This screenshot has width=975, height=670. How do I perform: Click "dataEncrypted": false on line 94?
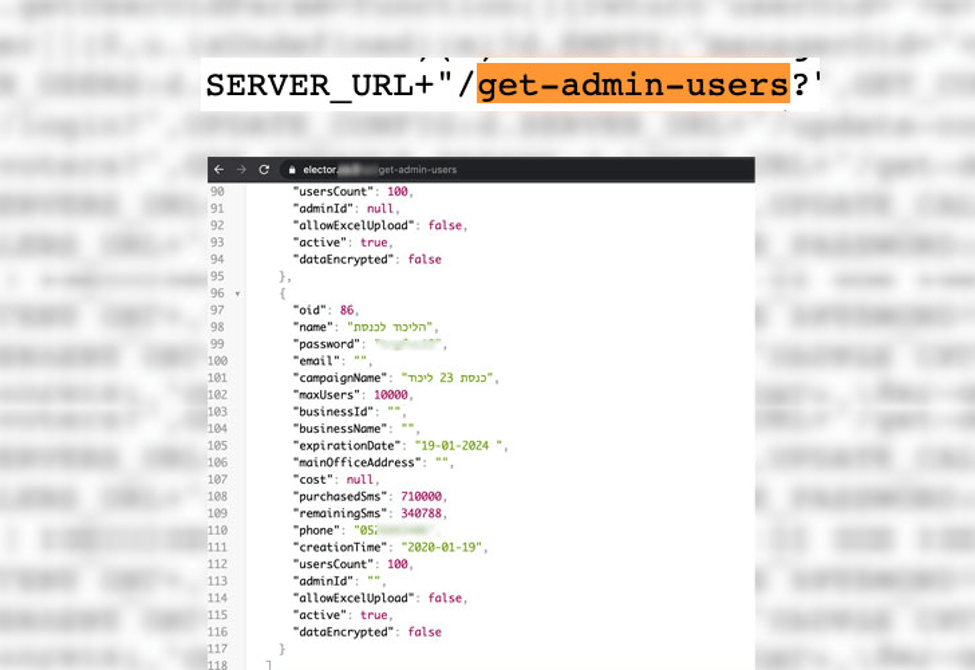367,259
